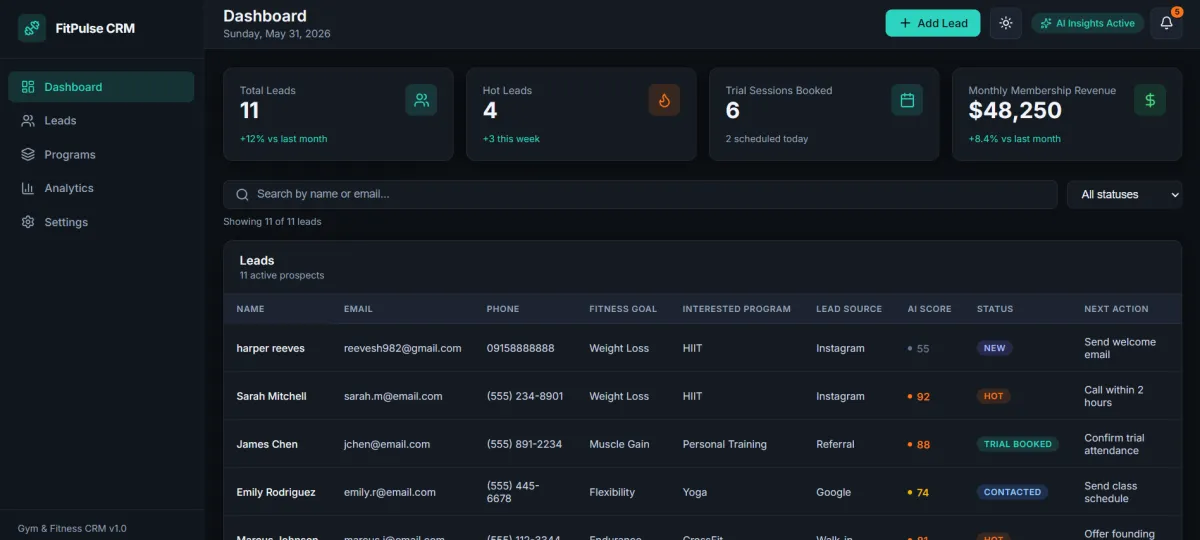Click the Leads people icon in sidebar

(28, 121)
